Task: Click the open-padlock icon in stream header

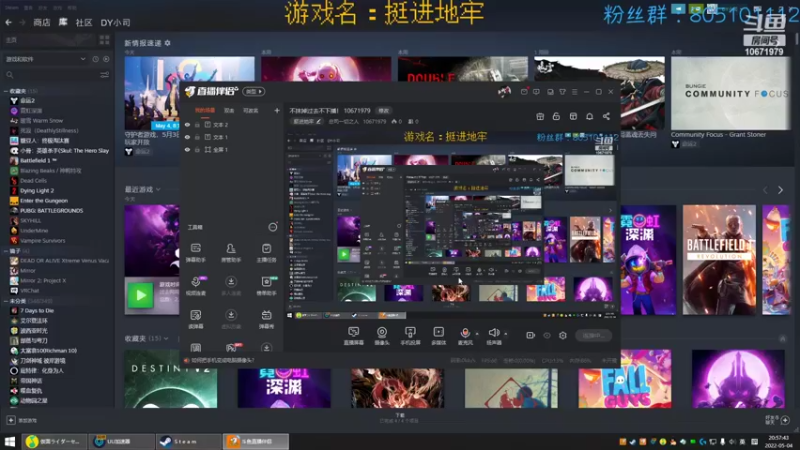Action: 556,116
